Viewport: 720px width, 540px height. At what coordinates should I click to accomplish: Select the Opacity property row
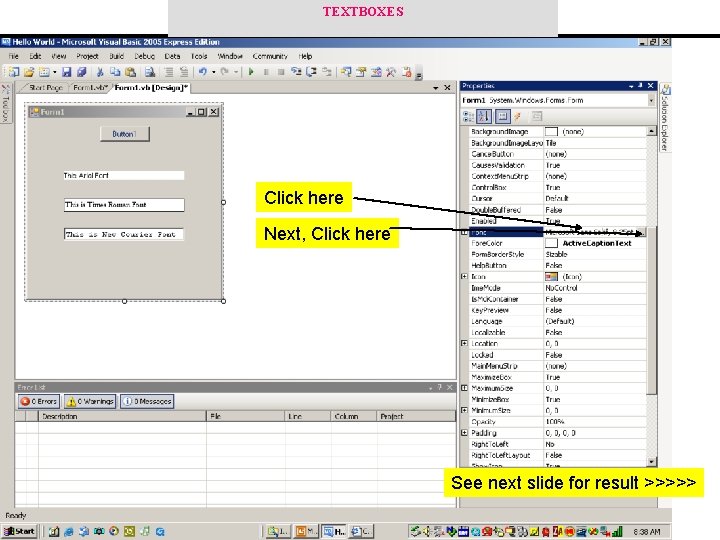coord(553,422)
